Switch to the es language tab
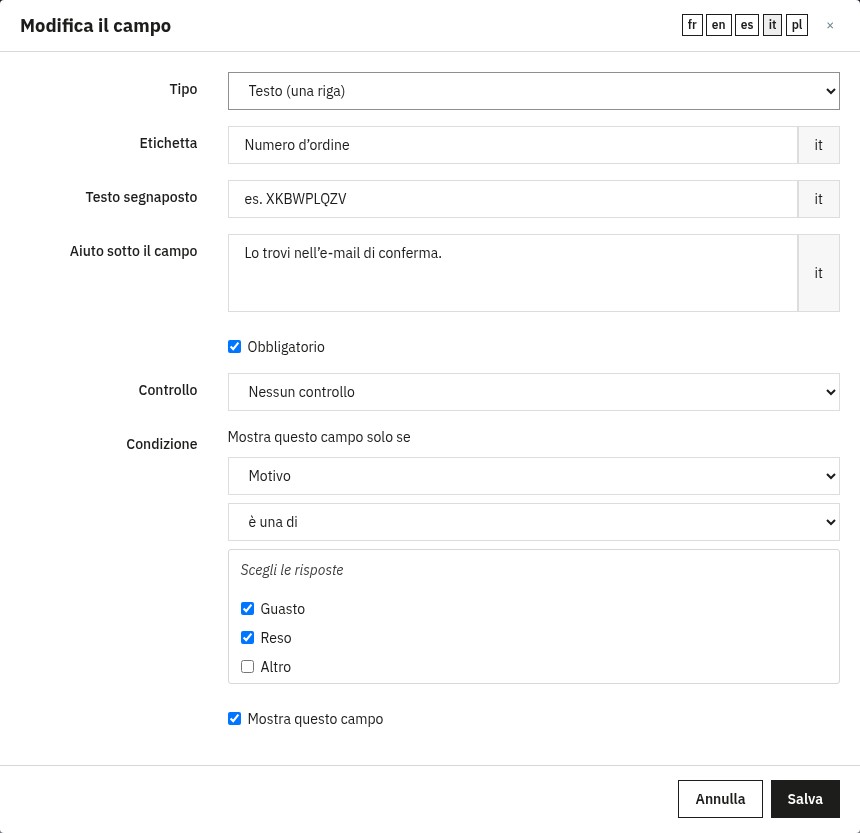 click(747, 25)
